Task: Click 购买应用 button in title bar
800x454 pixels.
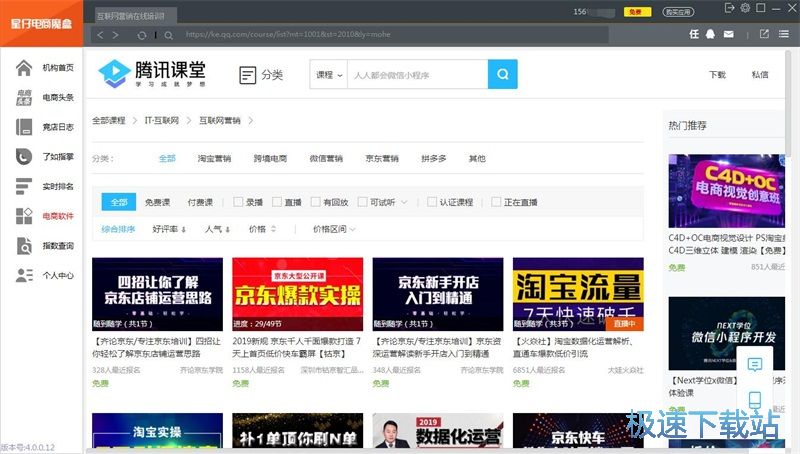Action: click(678, 12)
